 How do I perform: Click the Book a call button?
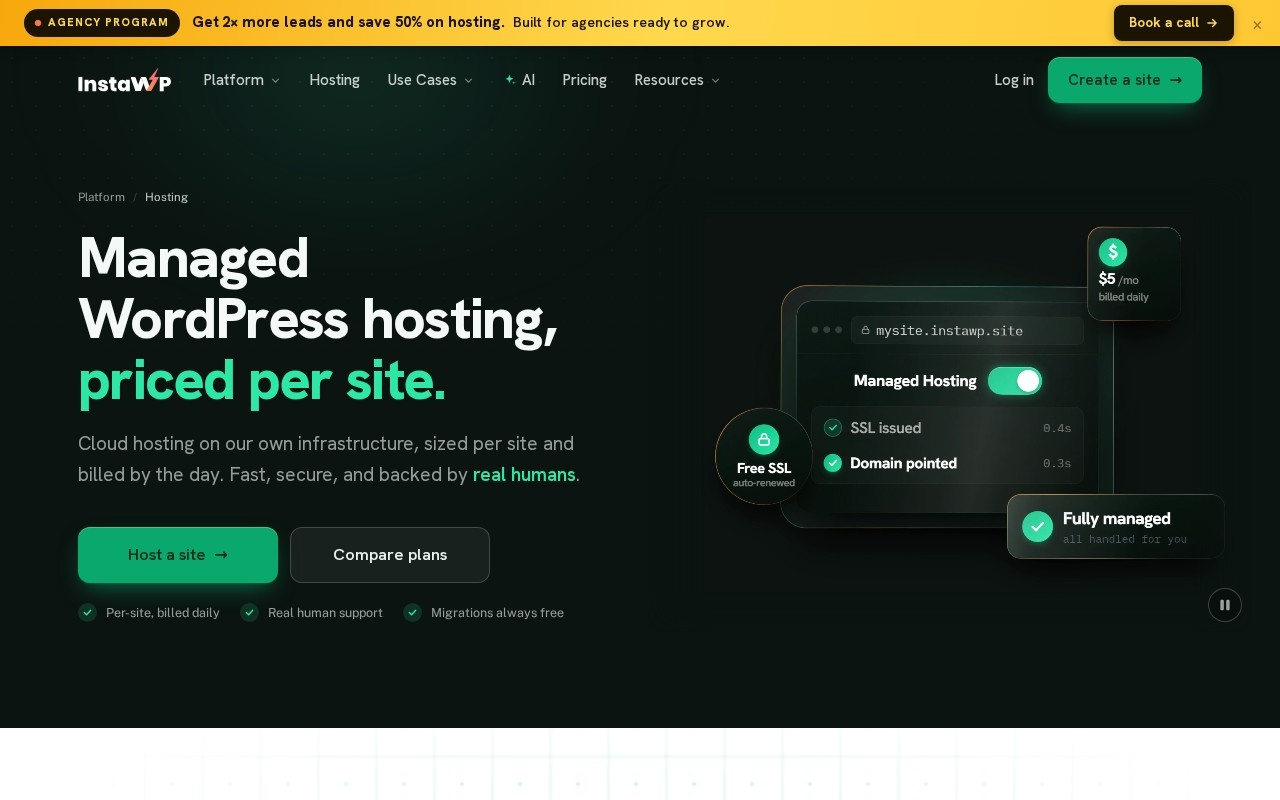click(x=1174, y=23)
